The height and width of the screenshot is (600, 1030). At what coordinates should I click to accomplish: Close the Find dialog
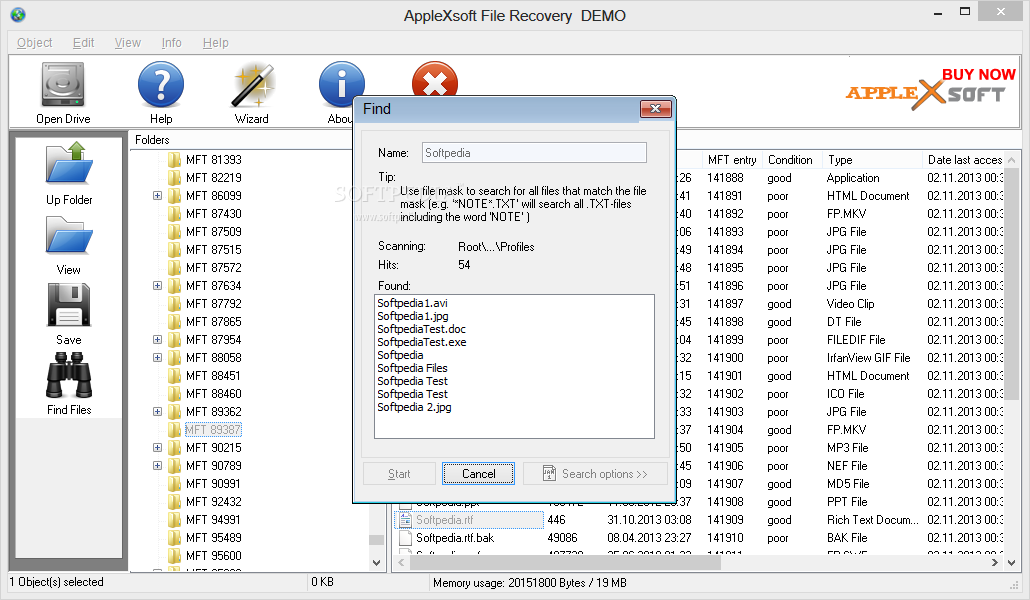tap(656, 109)
